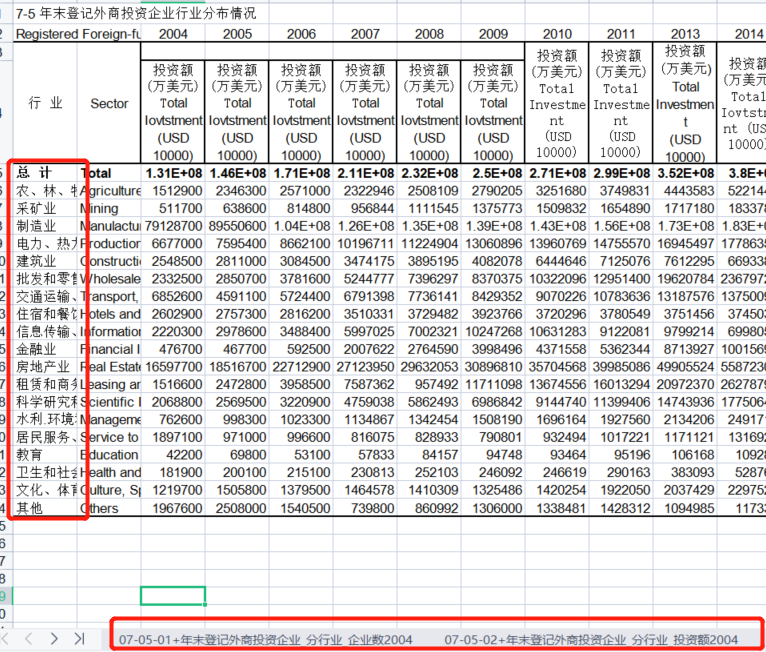Select the Transport, sector cell
This screenshot has width=766, height=652.
(109, 296)
